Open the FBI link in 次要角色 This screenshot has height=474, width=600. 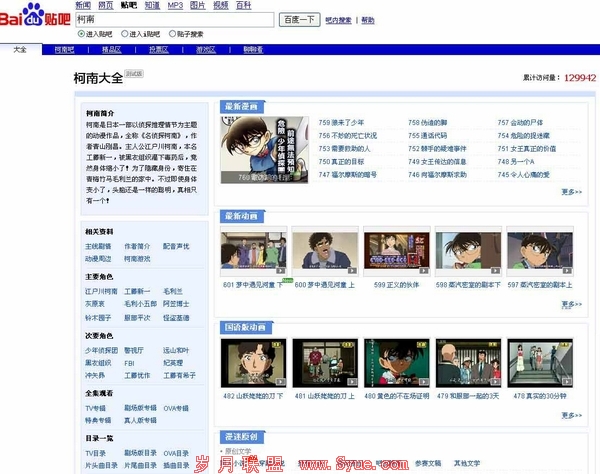pyautogui.click(x=129, y=363)
